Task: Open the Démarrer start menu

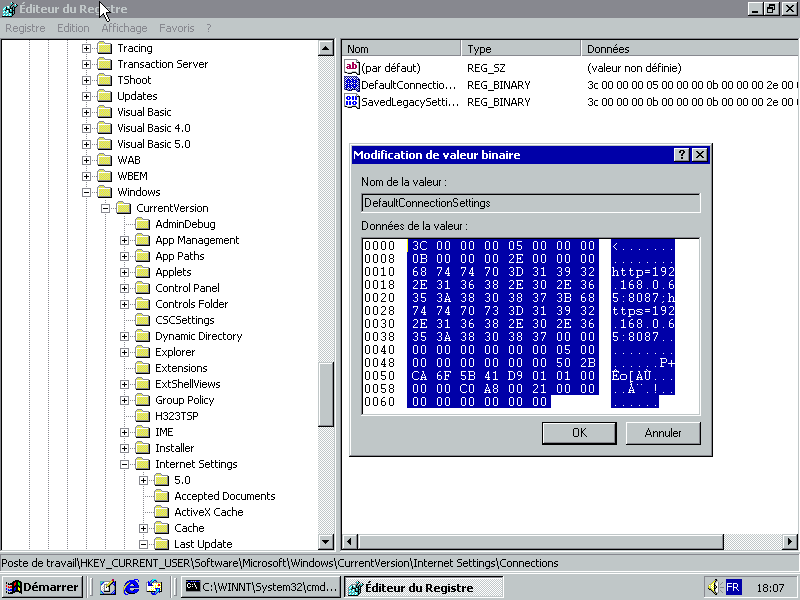Action: click(x=42, y=587)
